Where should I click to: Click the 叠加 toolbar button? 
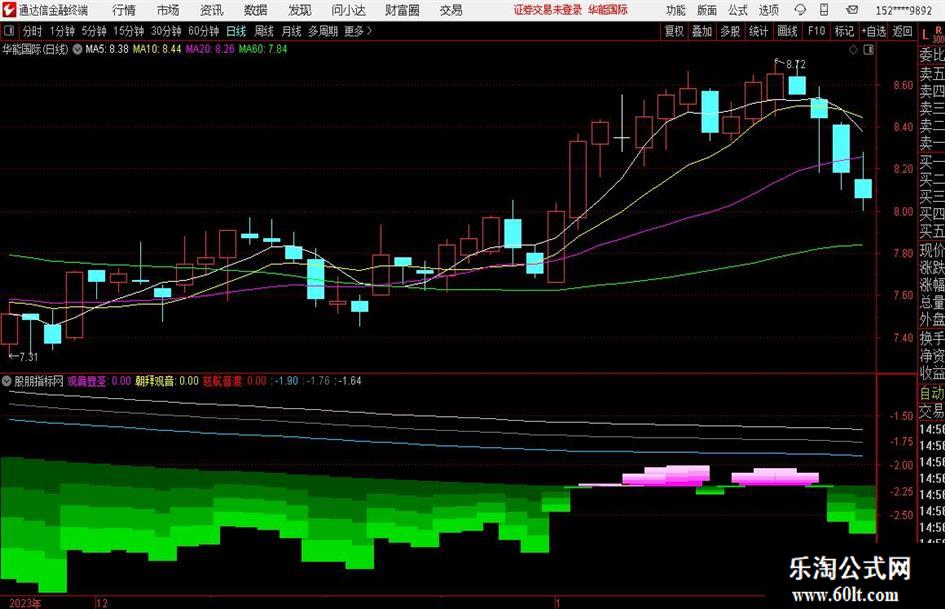[x=702, y=31]
